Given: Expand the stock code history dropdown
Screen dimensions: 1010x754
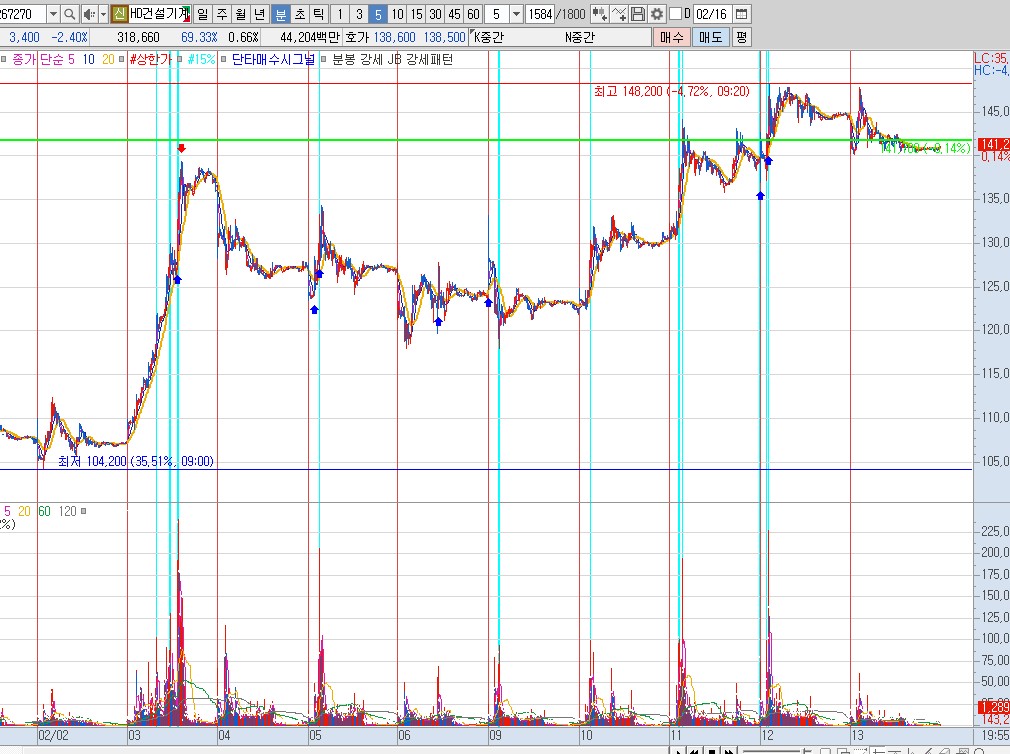Looking at the screenshot, I should pos(53,14).
